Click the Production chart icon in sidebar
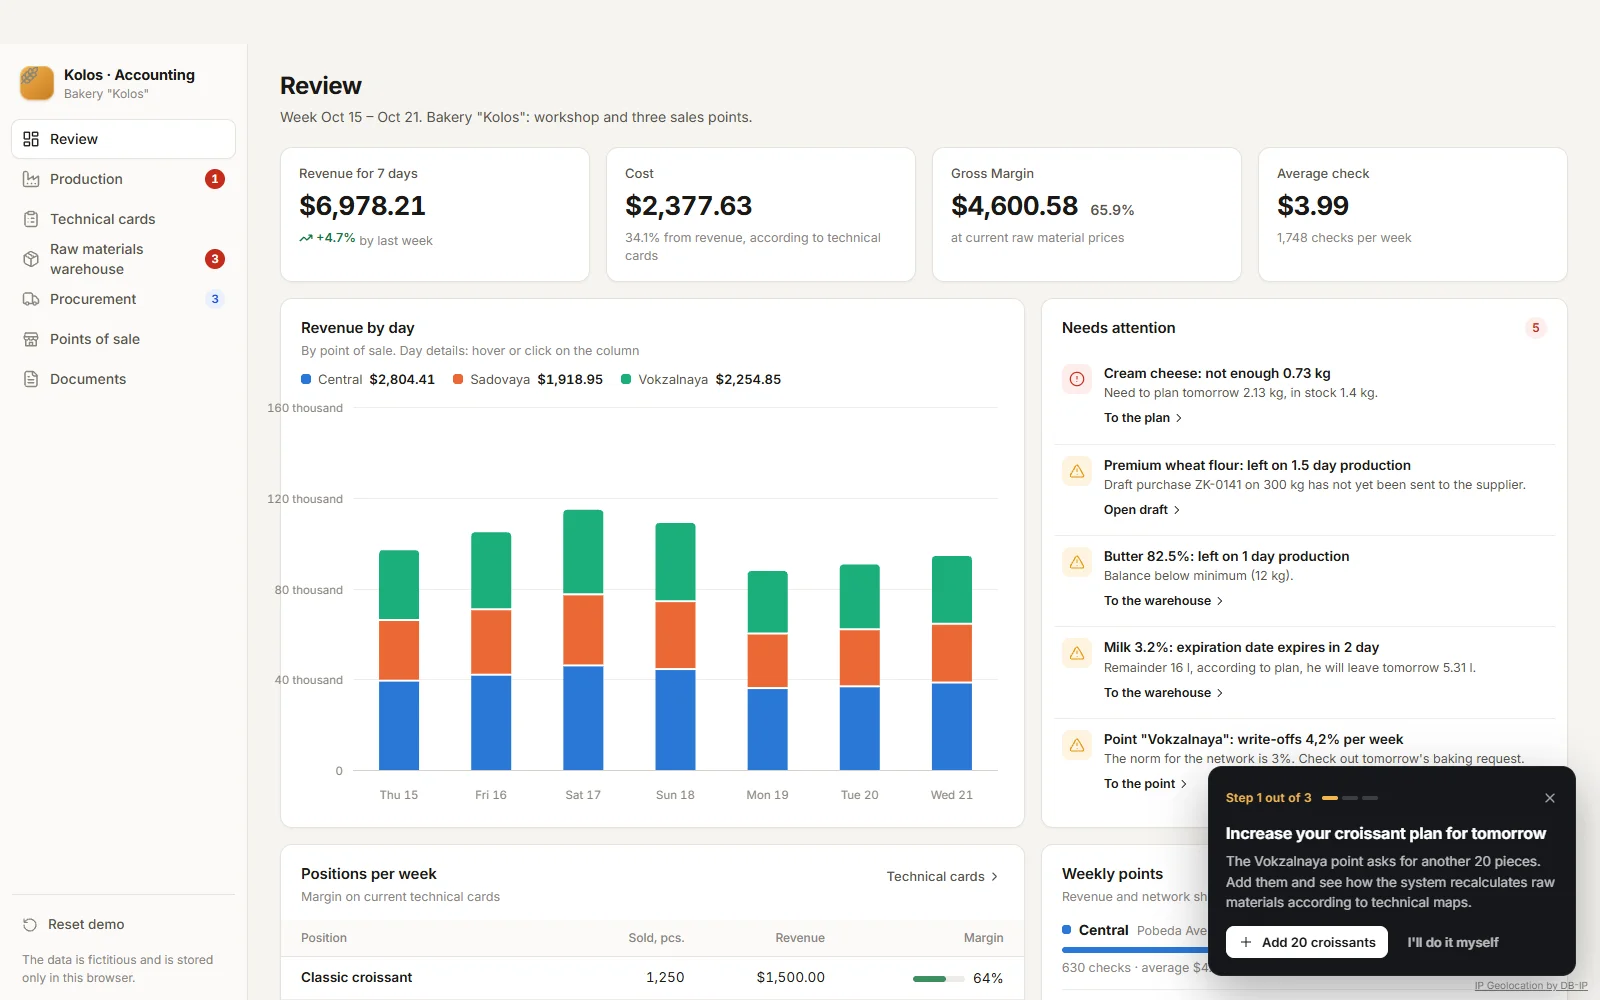The image size is (1600, 1000). coord(31,179)
